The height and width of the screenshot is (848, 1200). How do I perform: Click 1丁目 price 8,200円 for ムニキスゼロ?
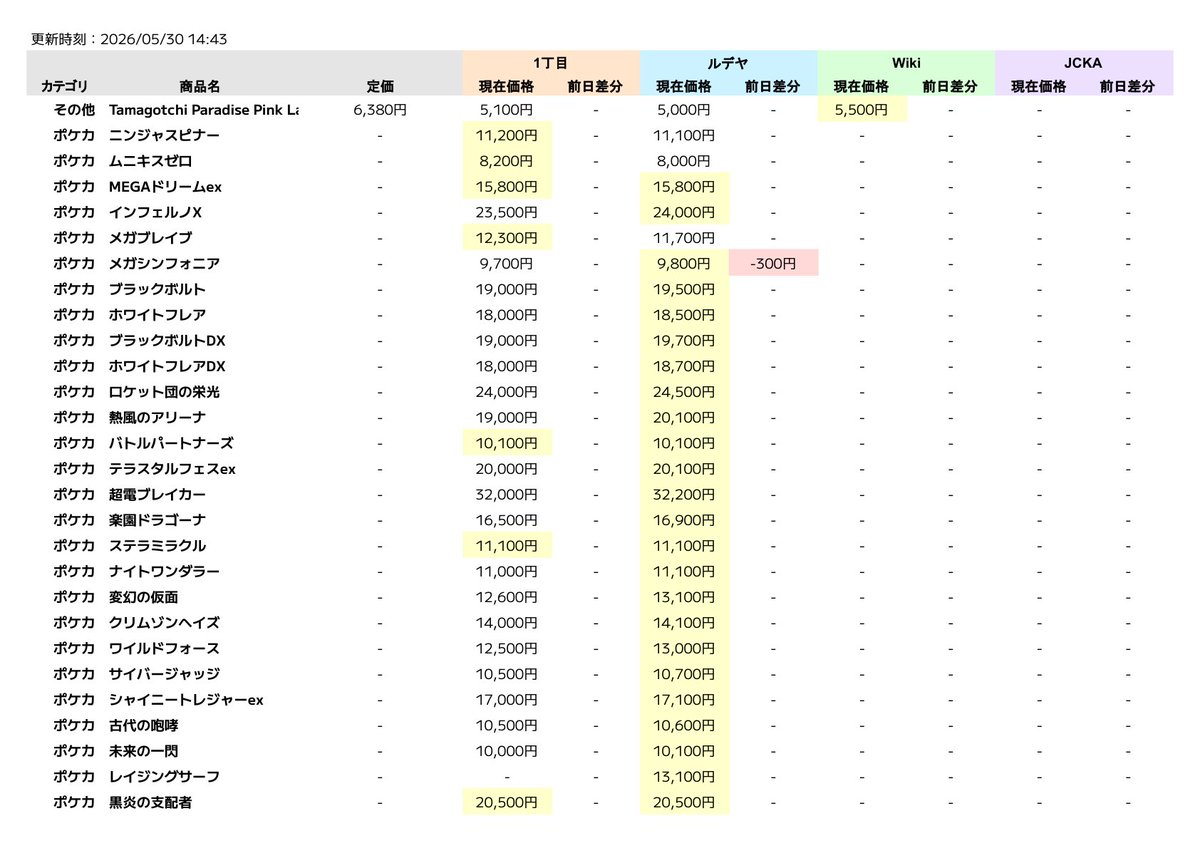(507, 161)
